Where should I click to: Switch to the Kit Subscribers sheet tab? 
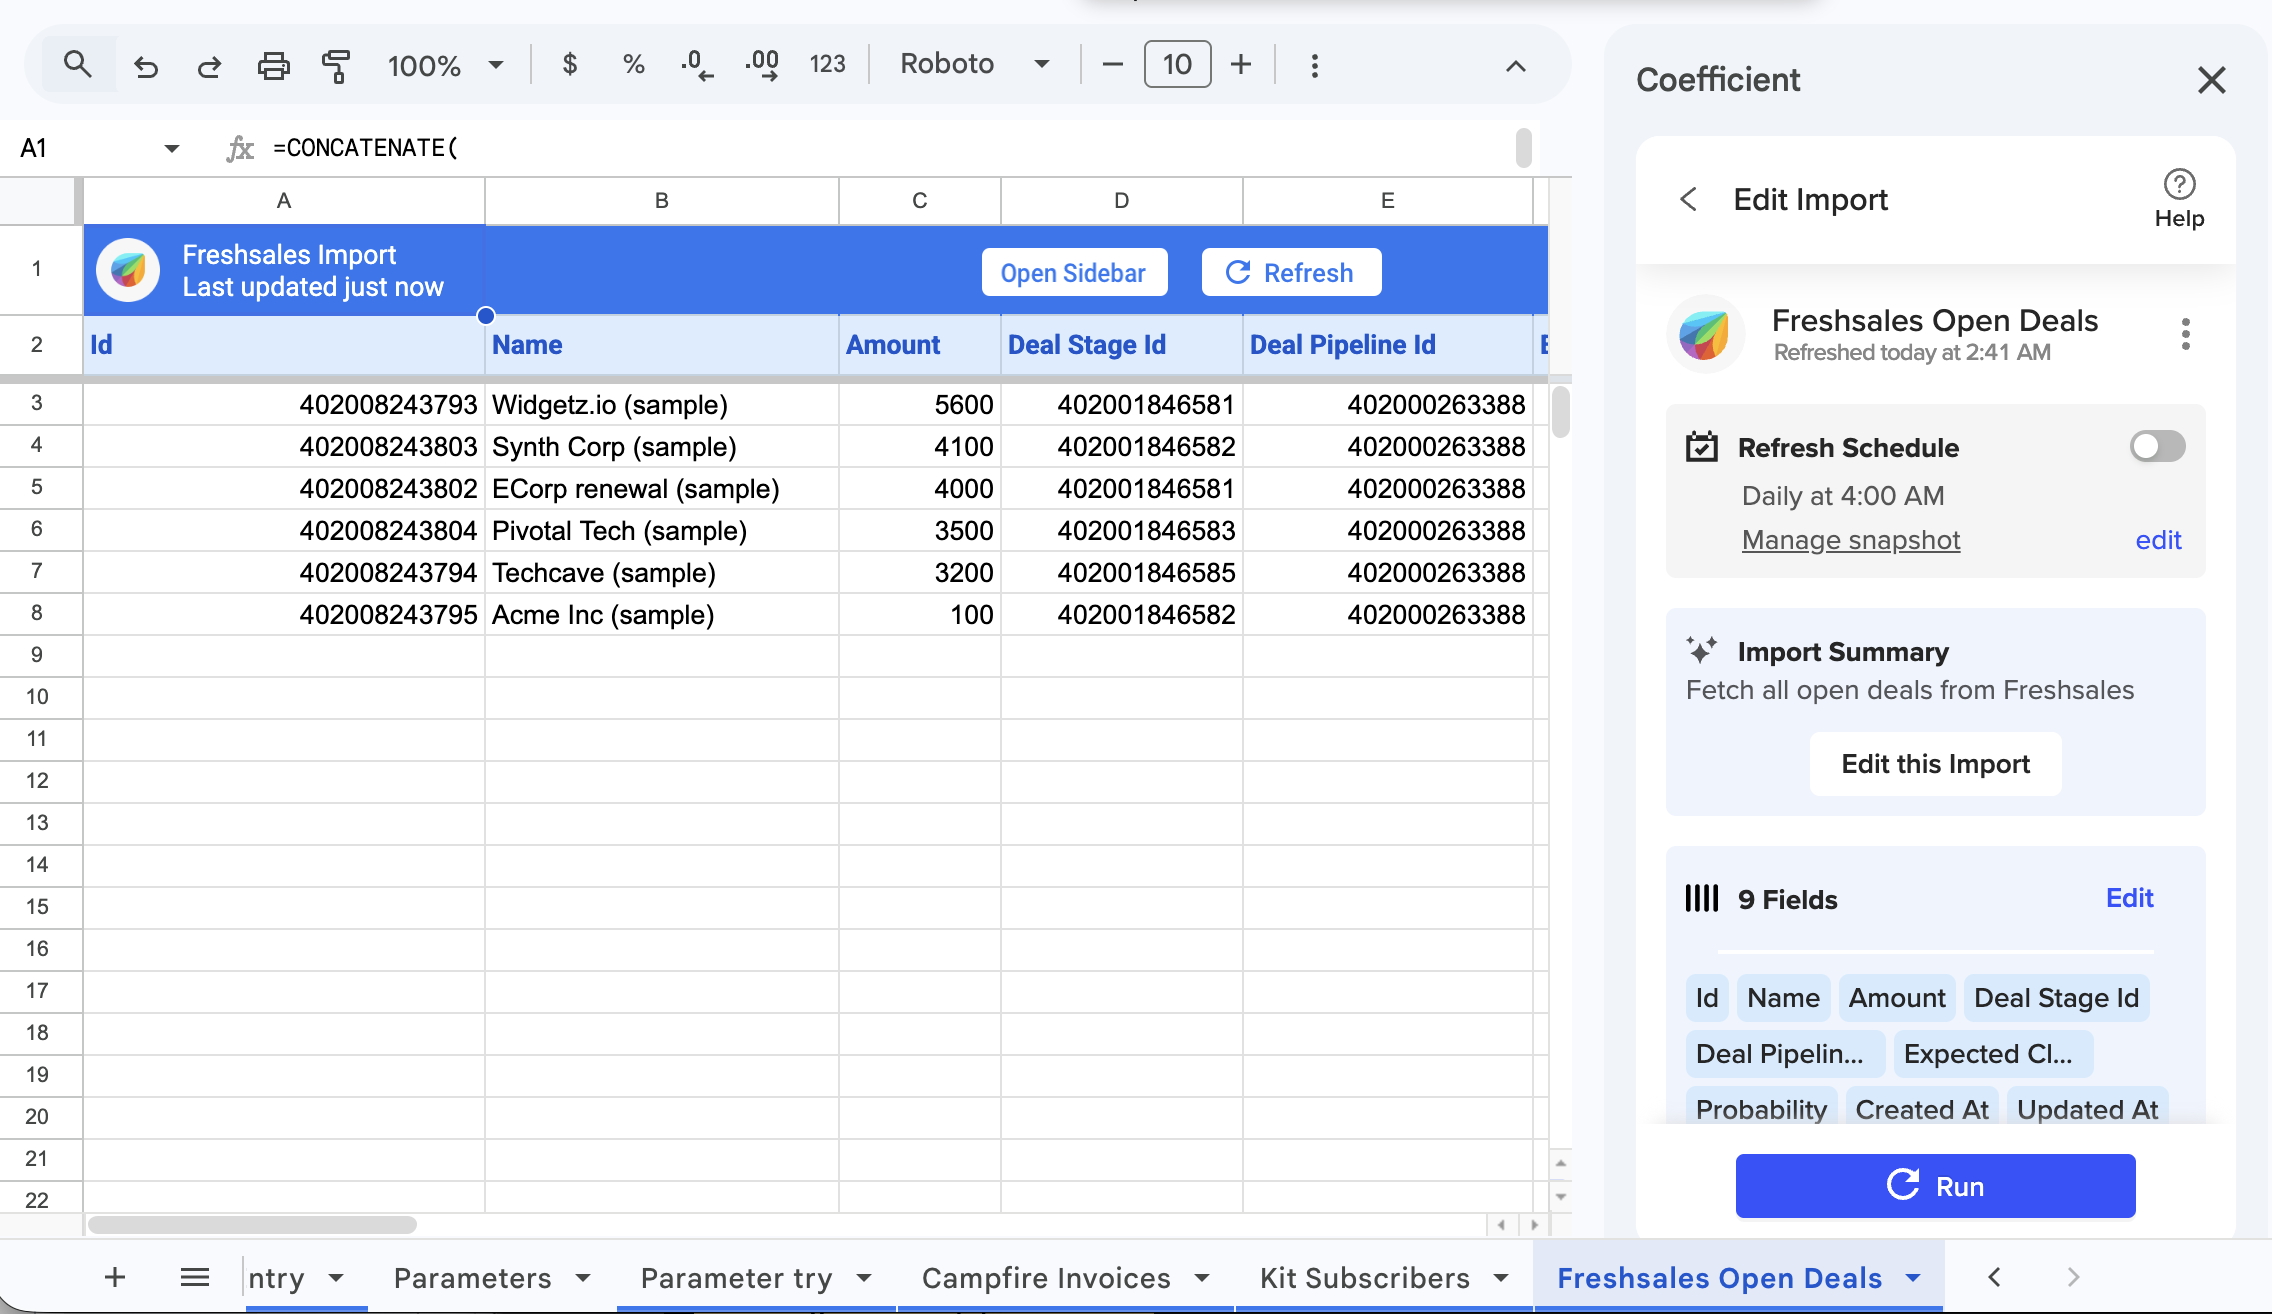point(1364,1278)
